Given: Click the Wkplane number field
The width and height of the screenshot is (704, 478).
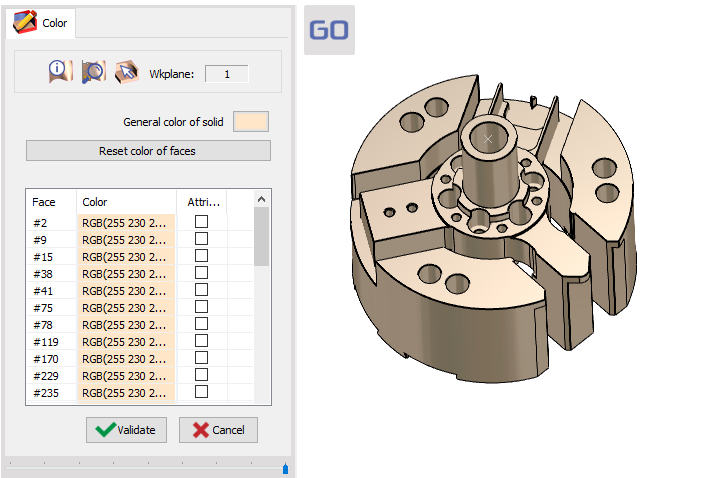Looking at the screenshot, I should point(226,74).
